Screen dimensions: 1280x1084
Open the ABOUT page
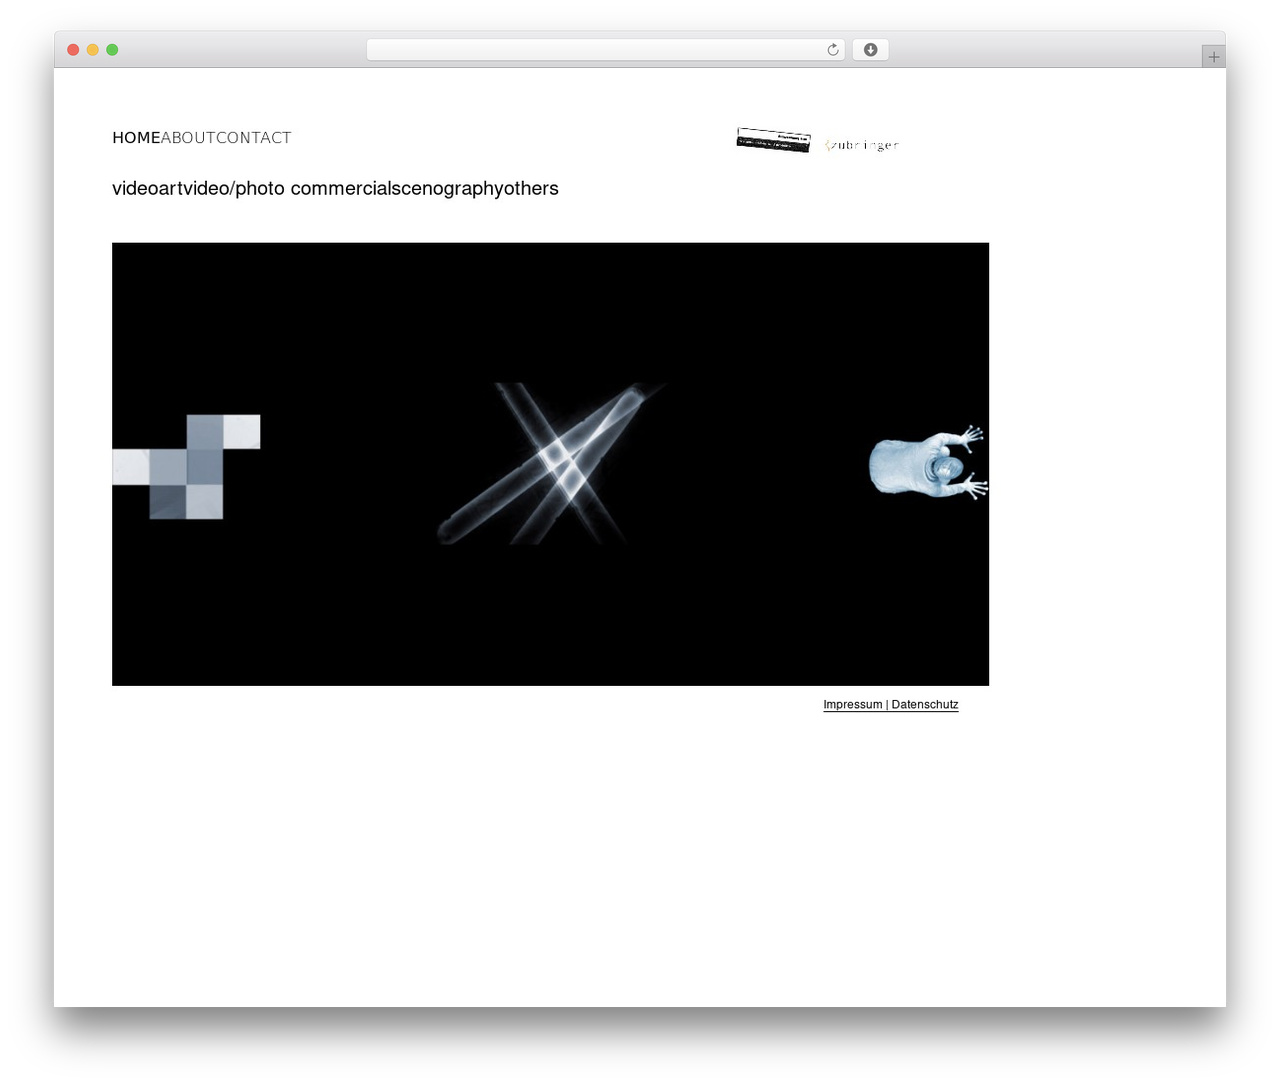tap(188, 138)
